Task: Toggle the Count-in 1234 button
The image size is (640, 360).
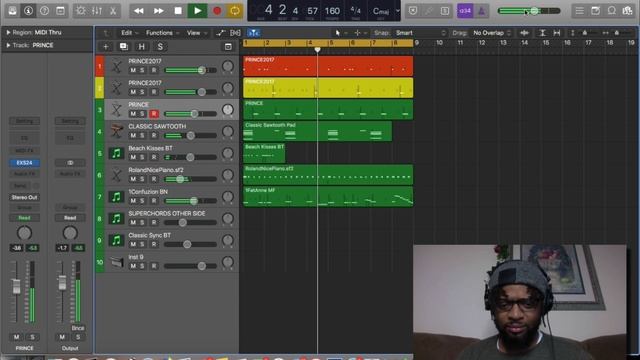Action: click(x=465, y=11)
